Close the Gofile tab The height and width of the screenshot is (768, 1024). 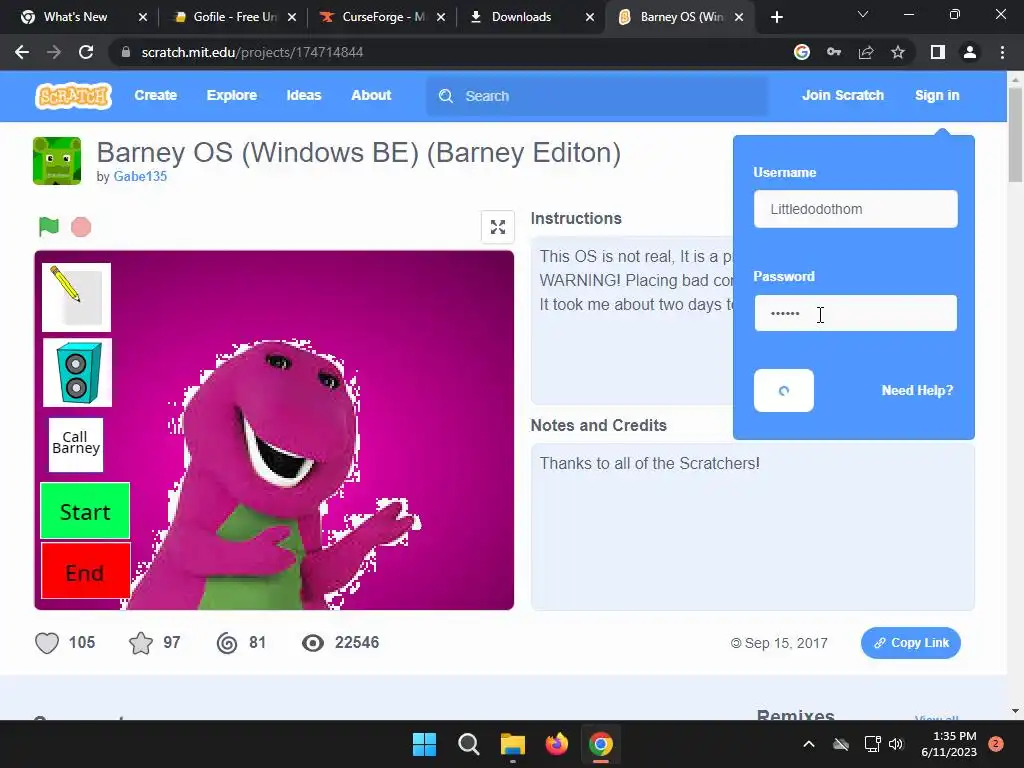[292, 17]
